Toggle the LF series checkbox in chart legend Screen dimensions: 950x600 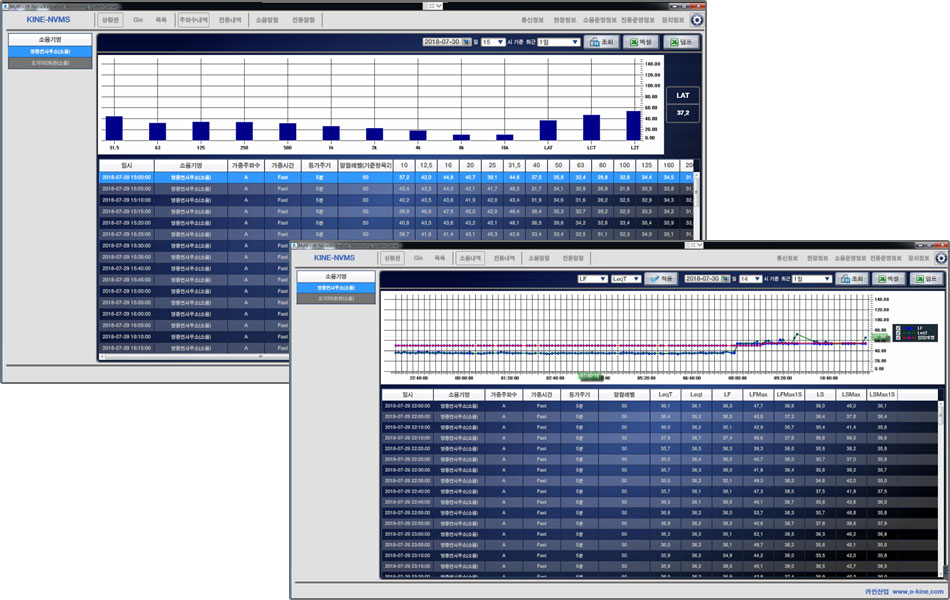898,328
